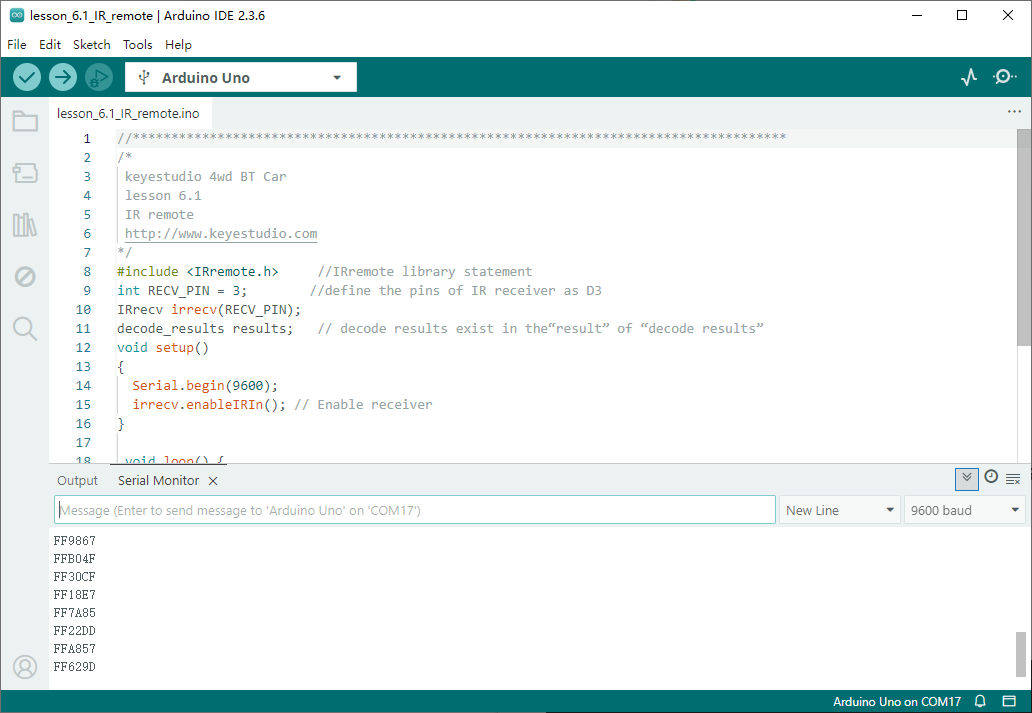This screenshot has width=1032, height=713.
Task: Open the Sketch menu
Action: pyautogui.click(x=91, y=45)
